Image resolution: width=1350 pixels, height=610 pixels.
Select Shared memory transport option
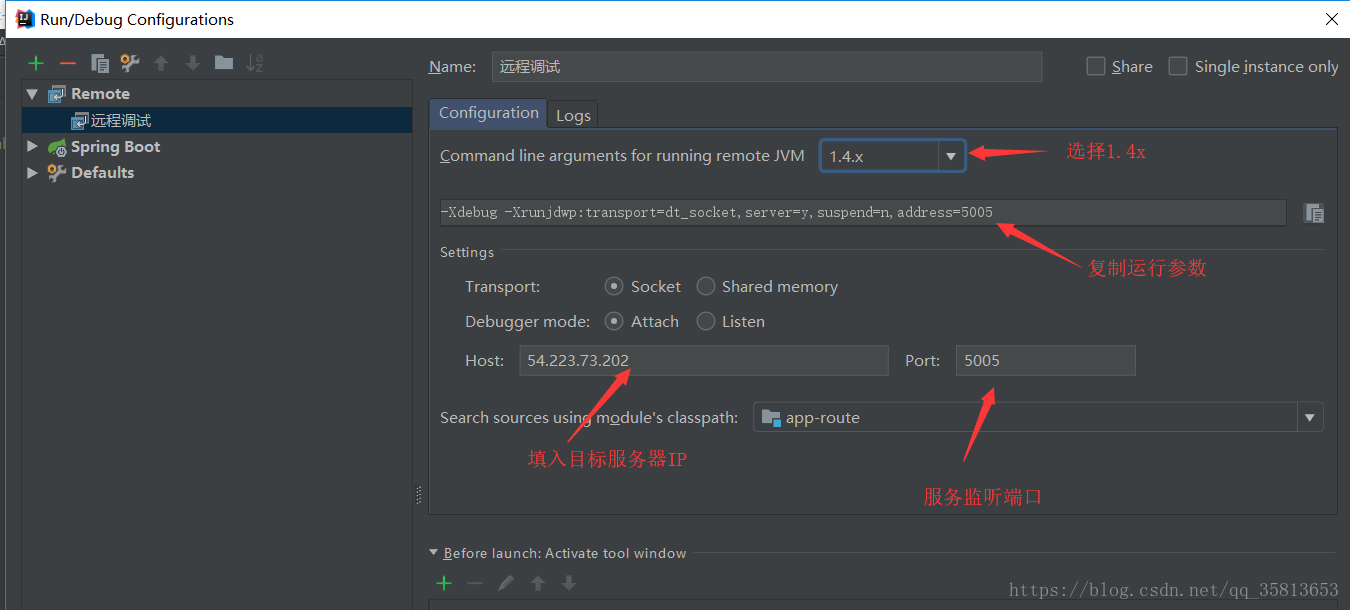tap(706, 287)
